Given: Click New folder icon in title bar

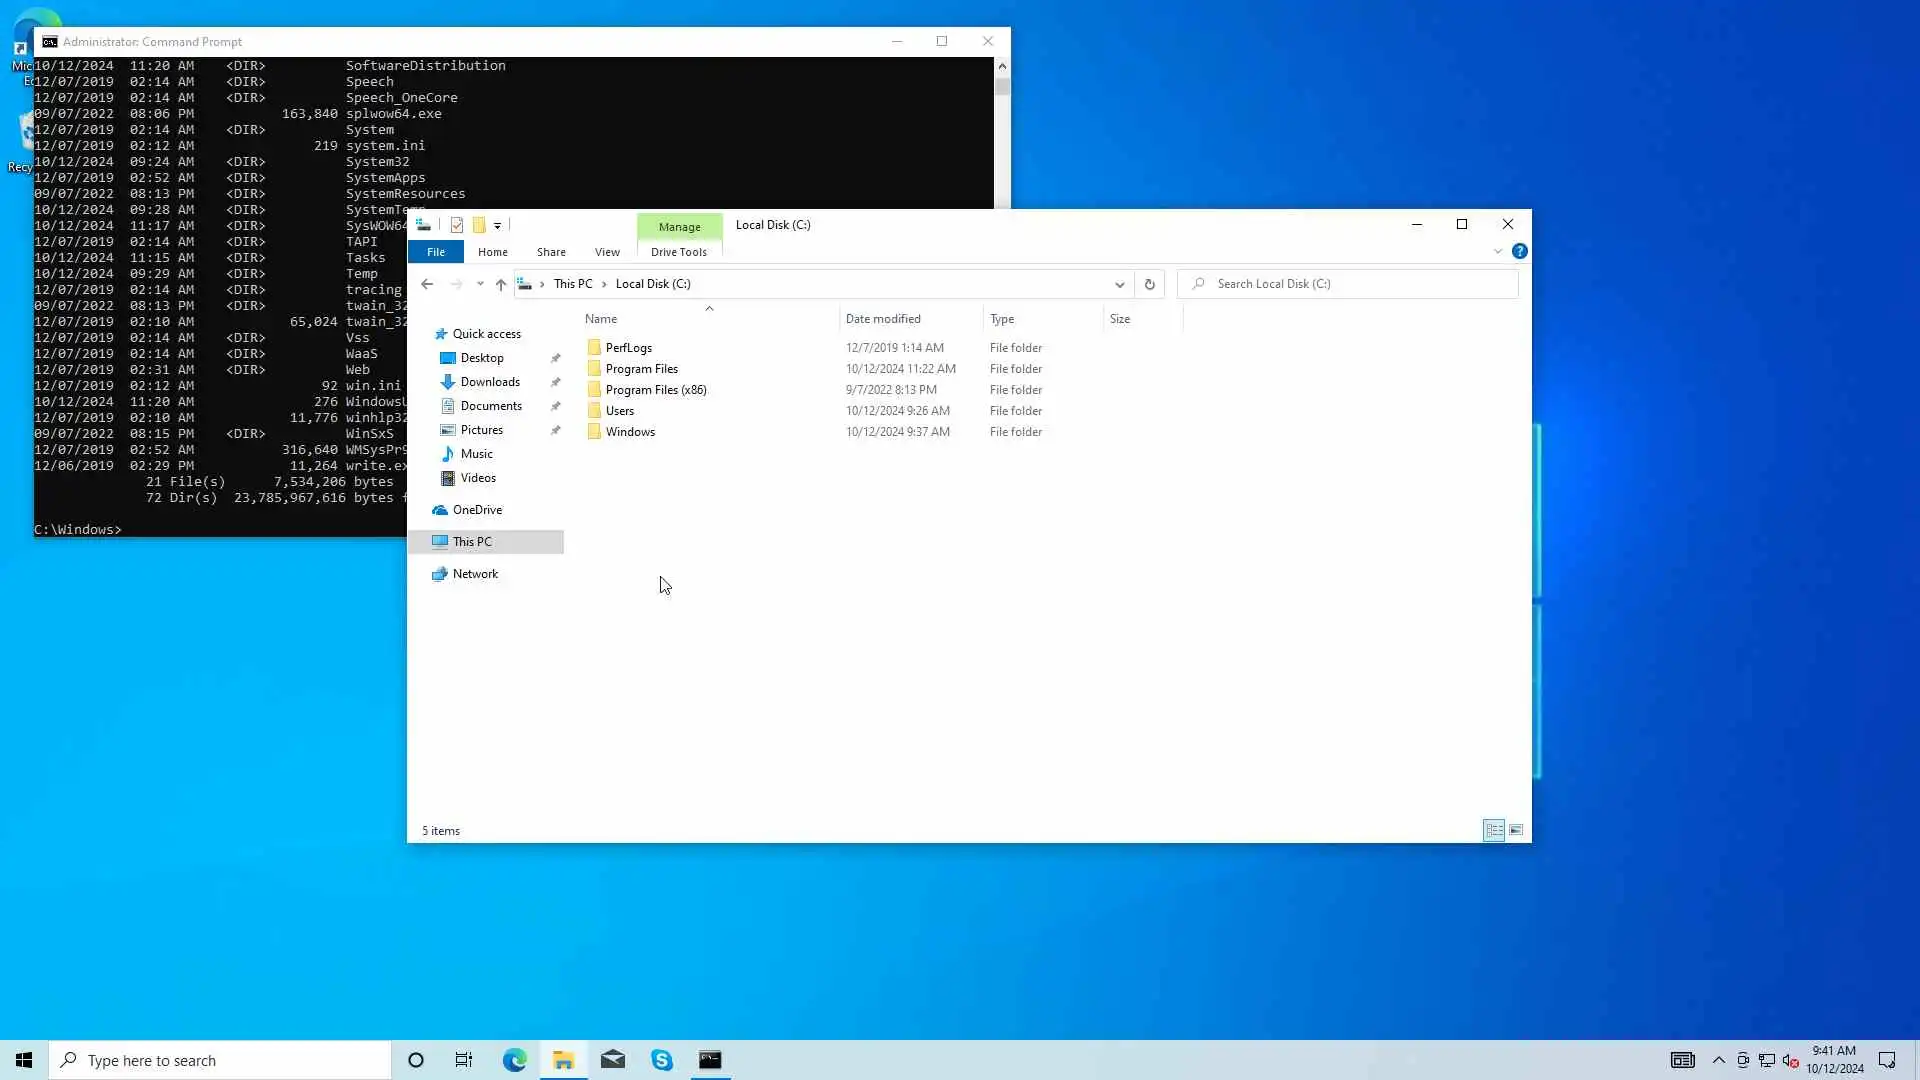Looking at the screenshot, I should (x=479, y=225).
